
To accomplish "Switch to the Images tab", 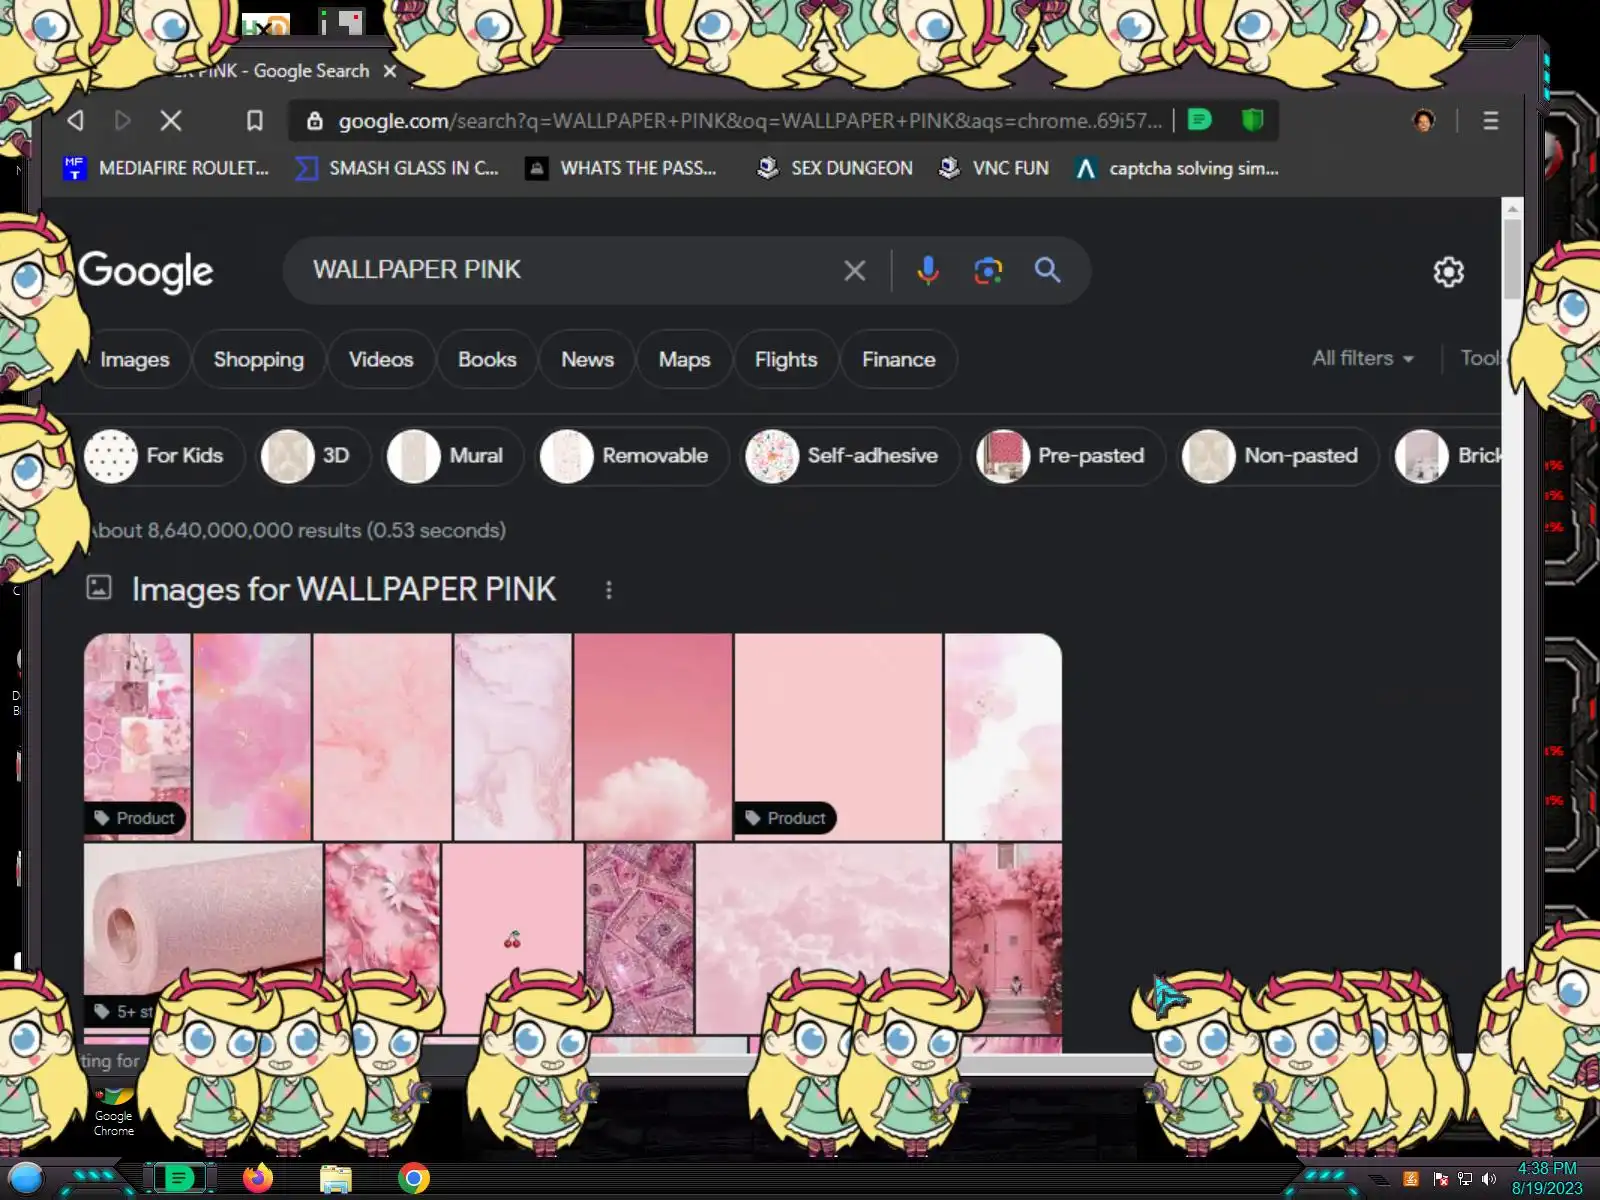I will (x=134, y=360).
